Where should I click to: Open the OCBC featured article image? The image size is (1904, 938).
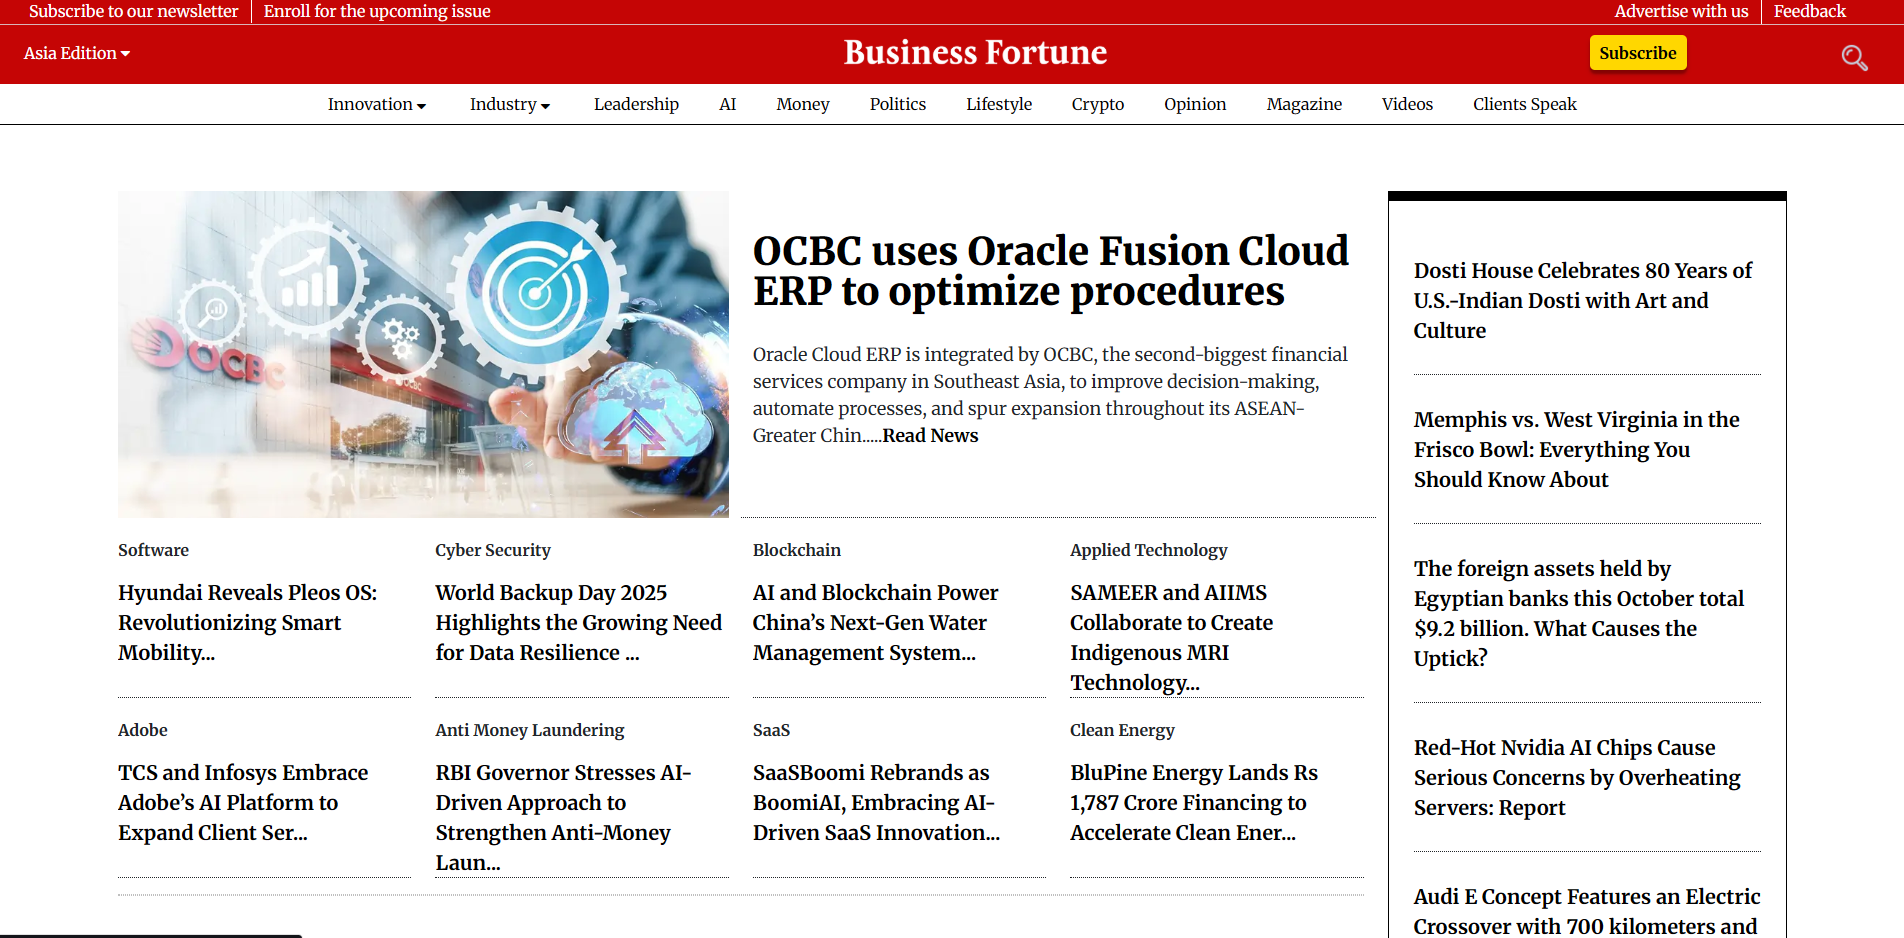(423, 354)
